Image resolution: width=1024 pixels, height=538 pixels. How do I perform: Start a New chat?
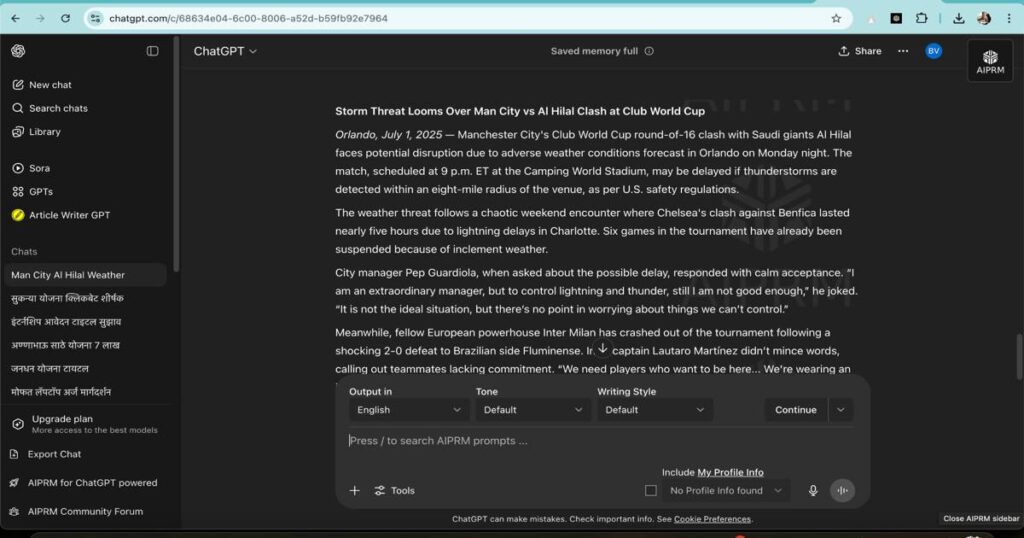pos(42,85)
